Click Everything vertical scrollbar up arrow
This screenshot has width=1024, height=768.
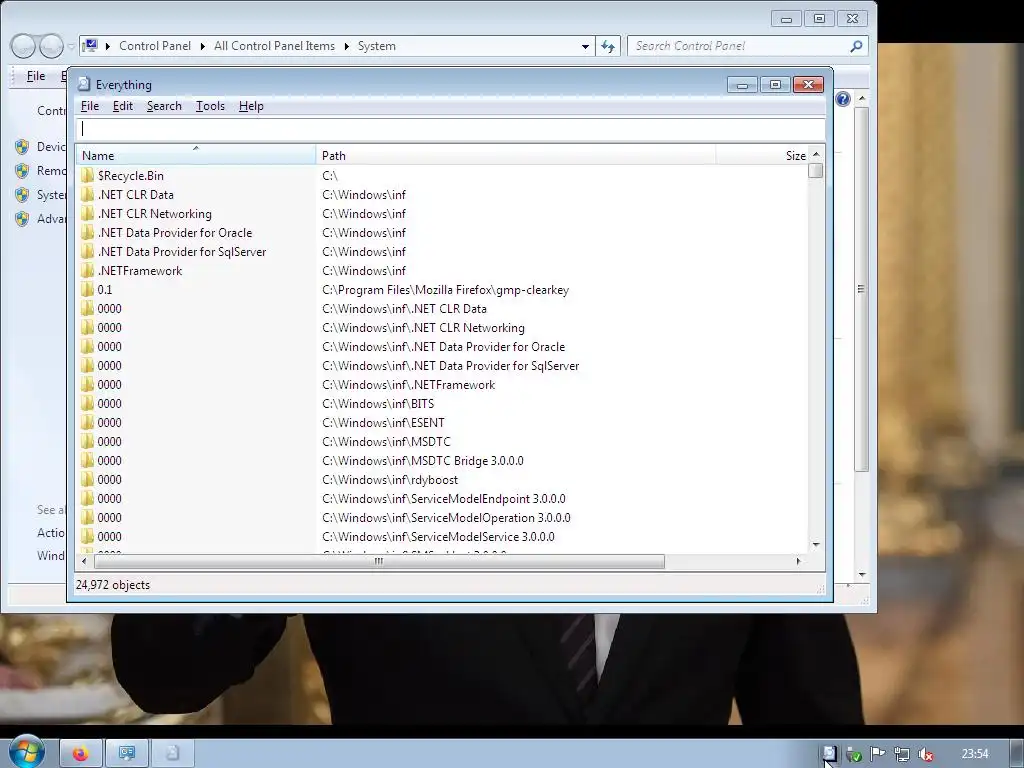coord(816,154)
